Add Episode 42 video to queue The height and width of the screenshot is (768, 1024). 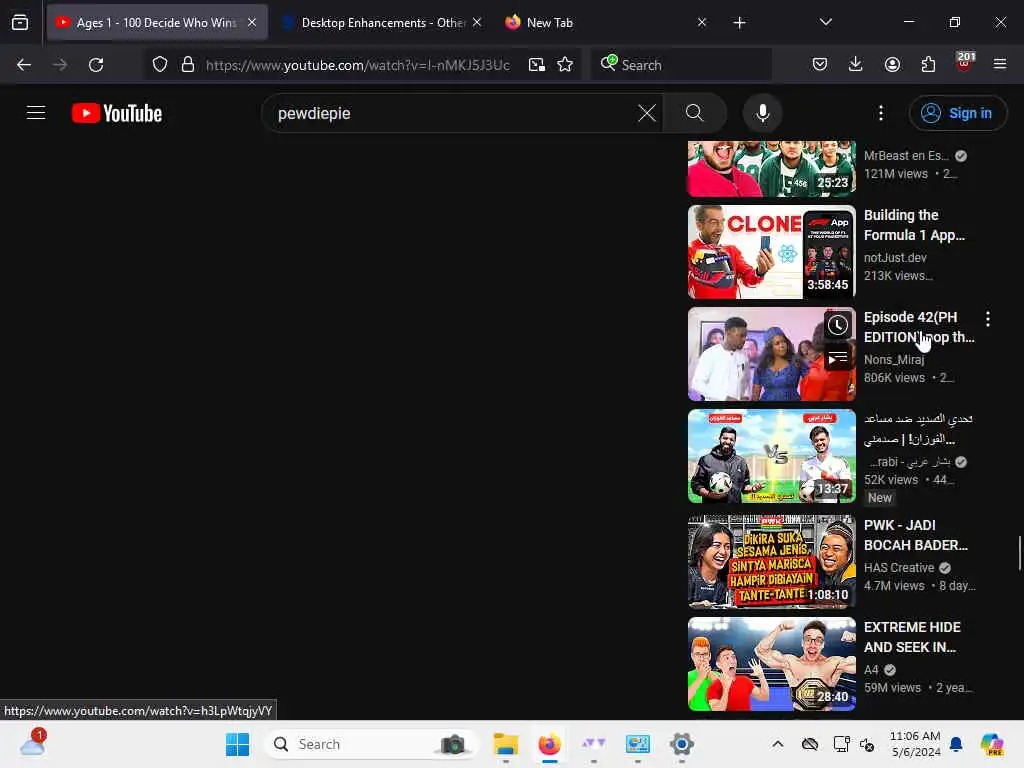click(838, 358)
